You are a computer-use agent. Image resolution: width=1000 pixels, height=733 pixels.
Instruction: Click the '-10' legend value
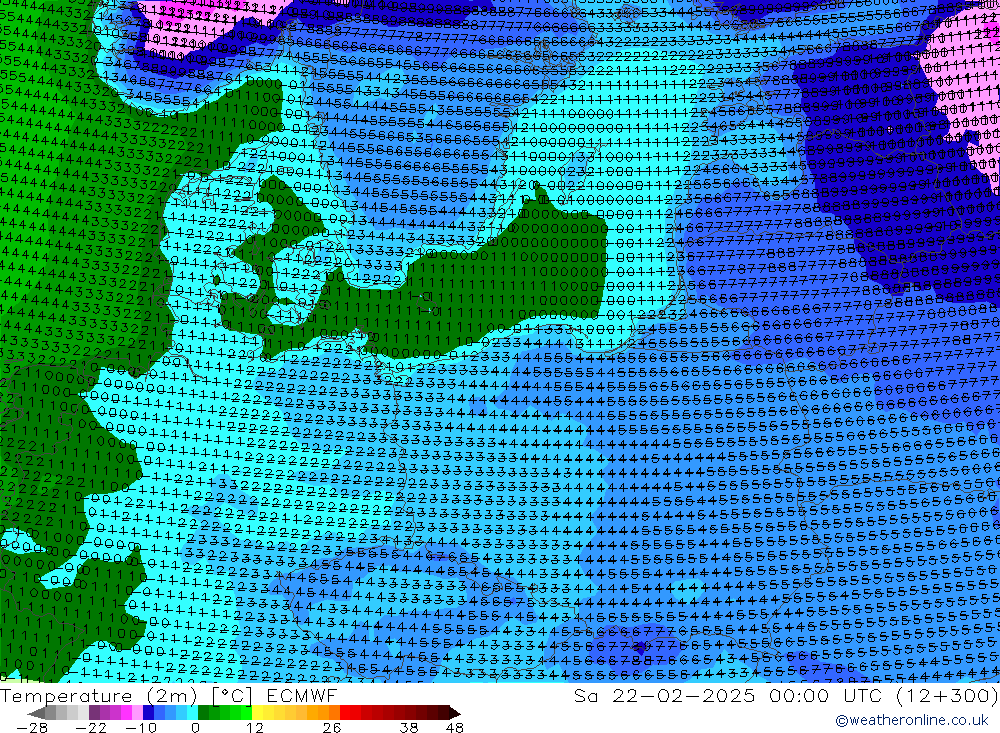(141, 727)
